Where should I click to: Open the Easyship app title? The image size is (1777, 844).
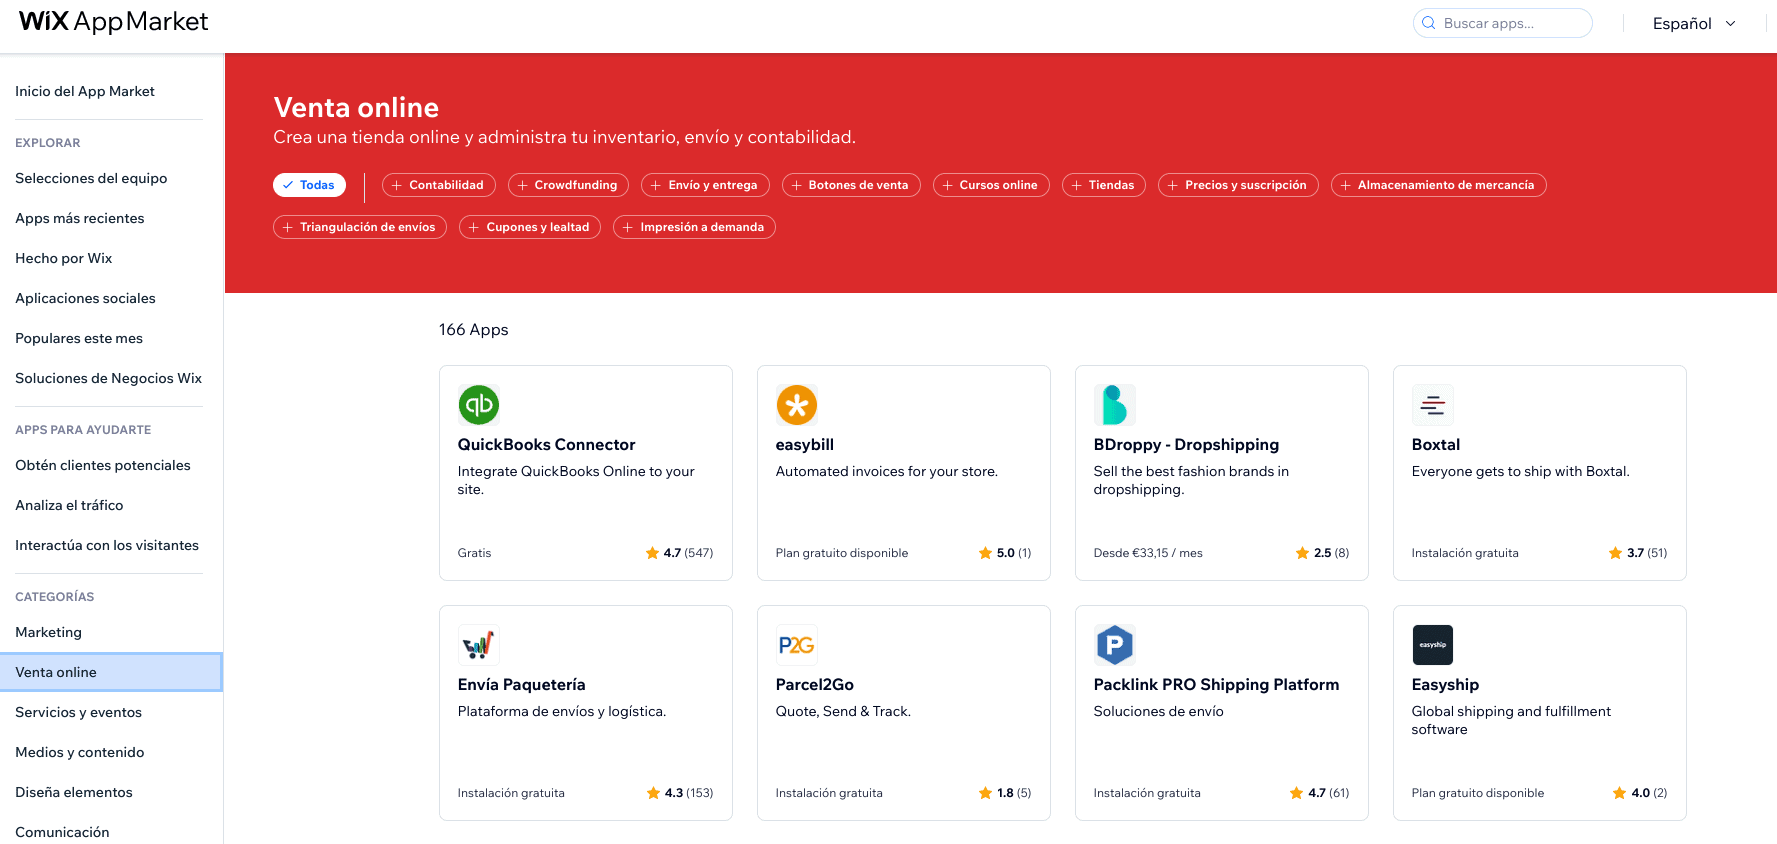[1445, 685]
